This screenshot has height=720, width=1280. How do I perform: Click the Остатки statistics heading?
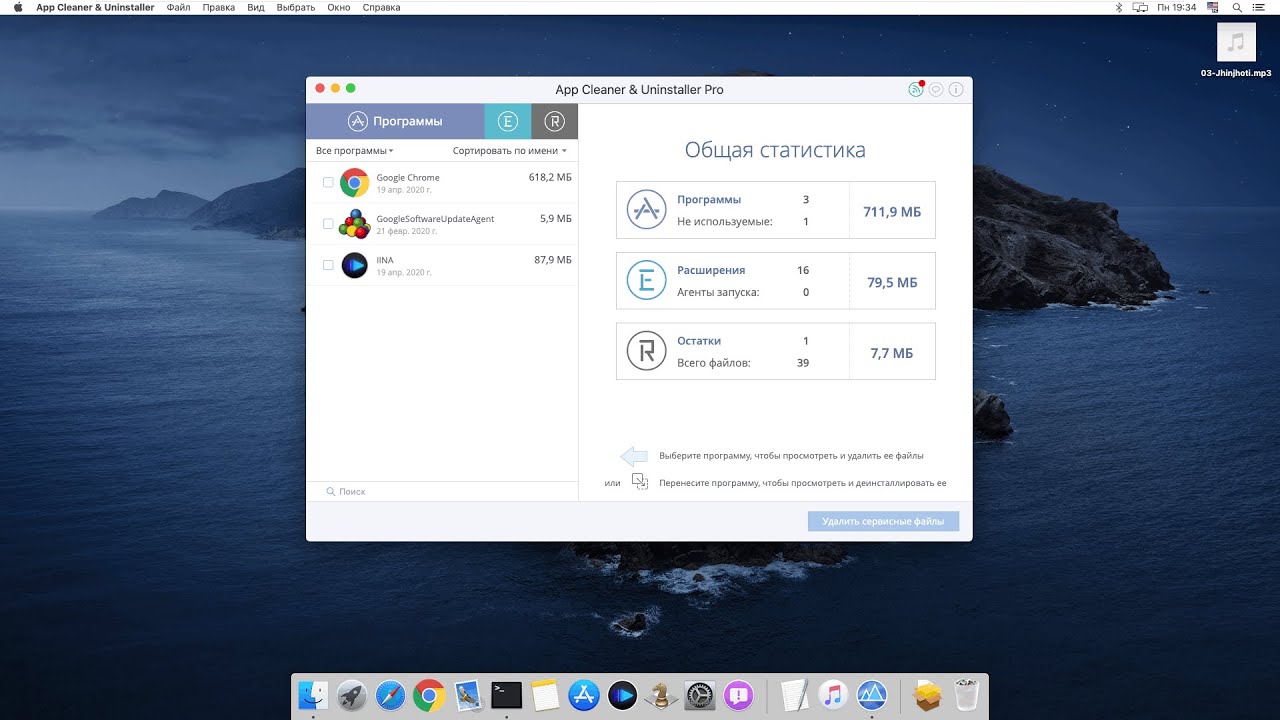tap(699, 341)
